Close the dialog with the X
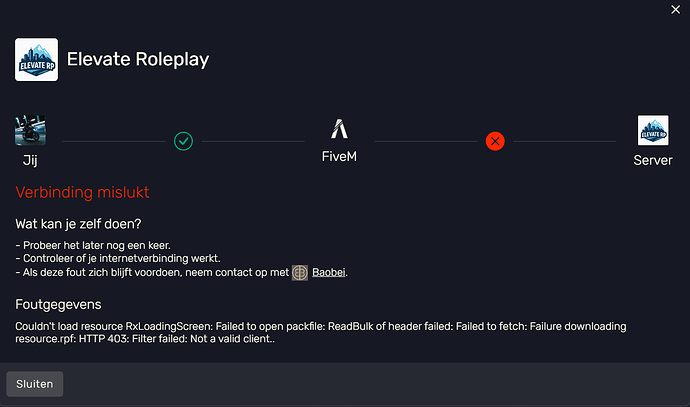This screenshot has width=690, height=407. [x=675, y=9]
